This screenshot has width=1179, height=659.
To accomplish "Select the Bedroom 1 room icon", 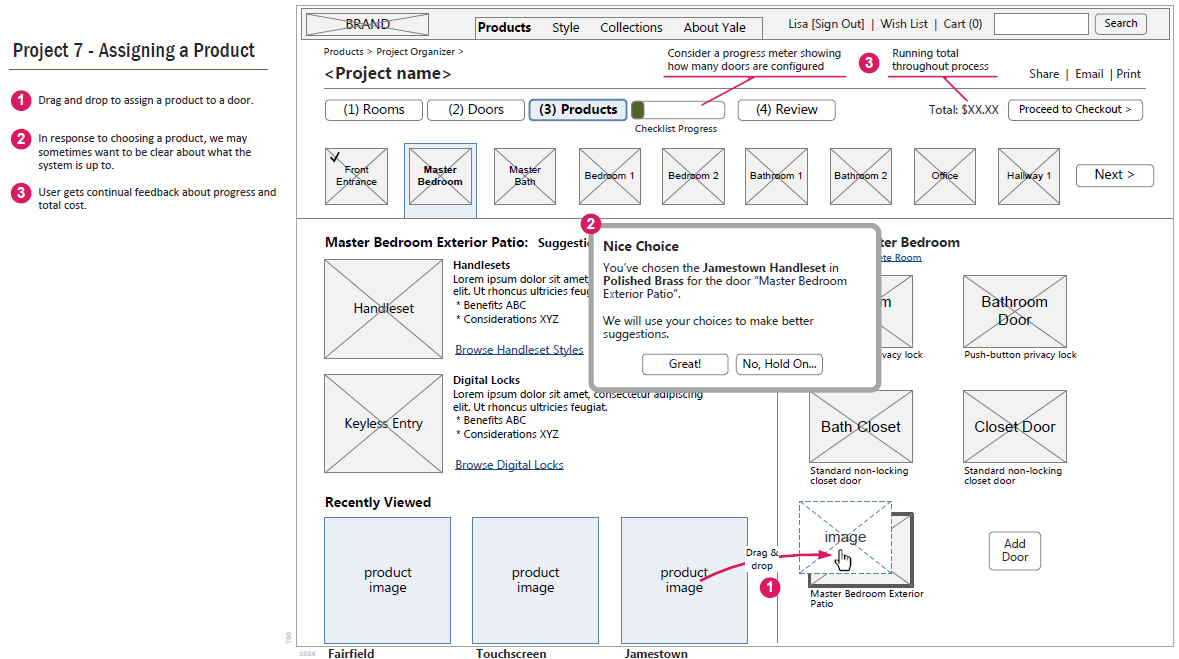I will coord(610,176).
